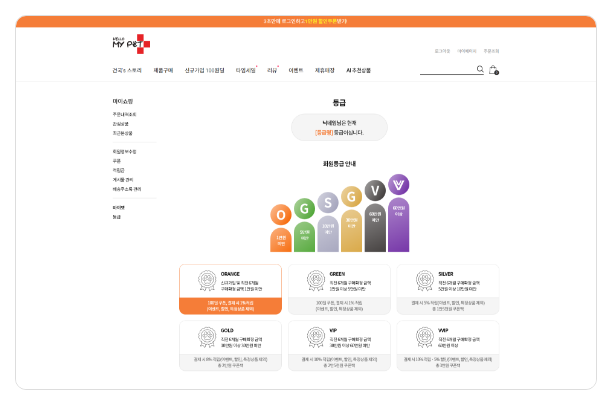This screenshot has height=405, width=612.
Task: Click the search magnifier icon
Action: coord(480,70)
